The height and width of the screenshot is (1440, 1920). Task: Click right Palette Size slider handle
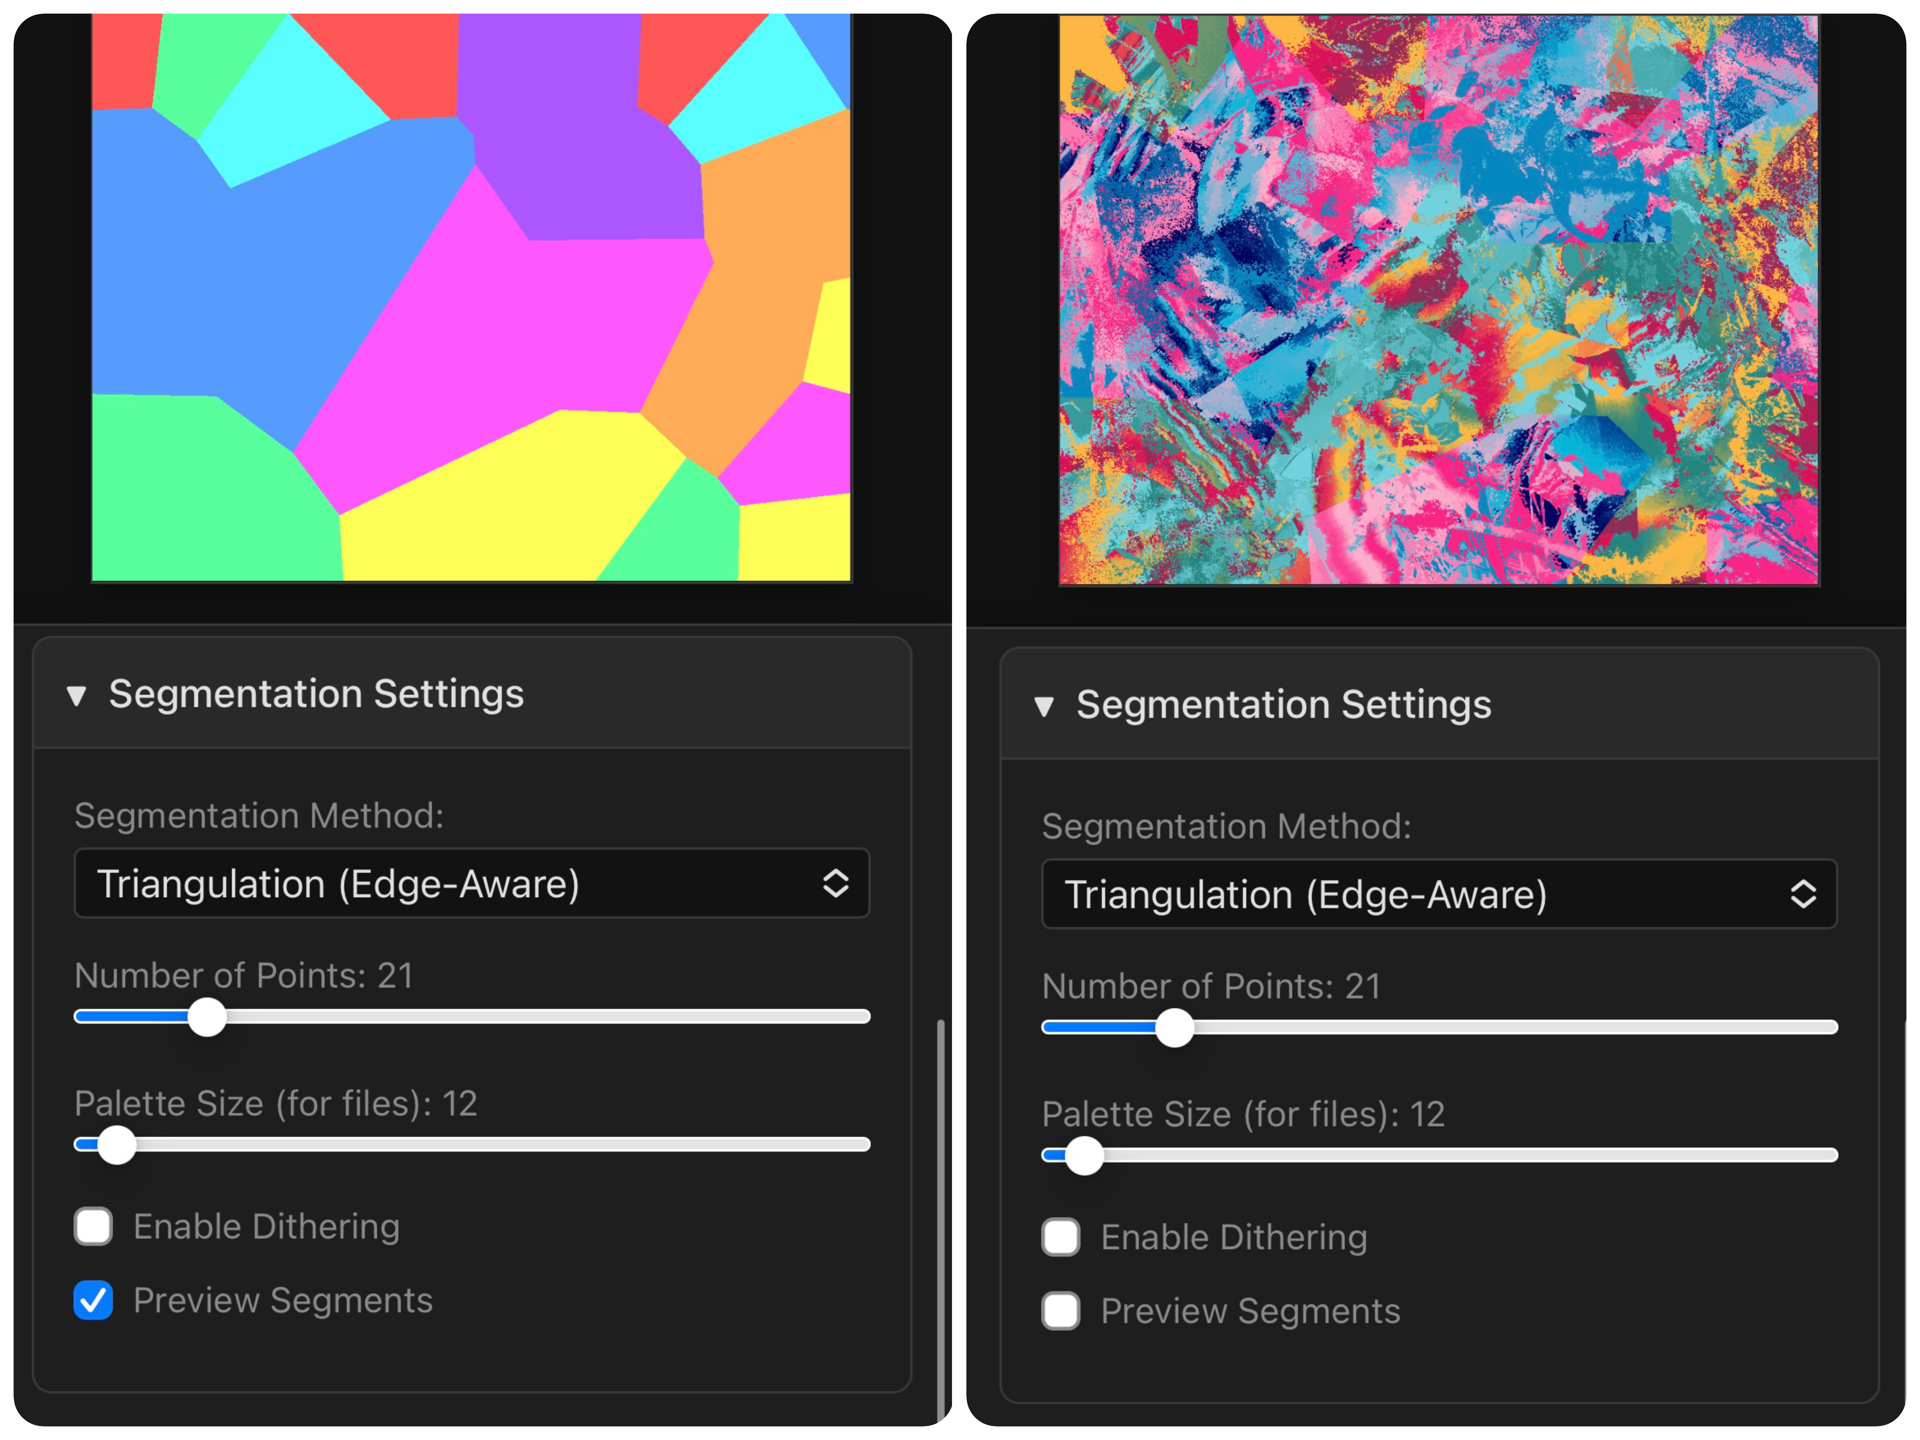(1084, 1156)
